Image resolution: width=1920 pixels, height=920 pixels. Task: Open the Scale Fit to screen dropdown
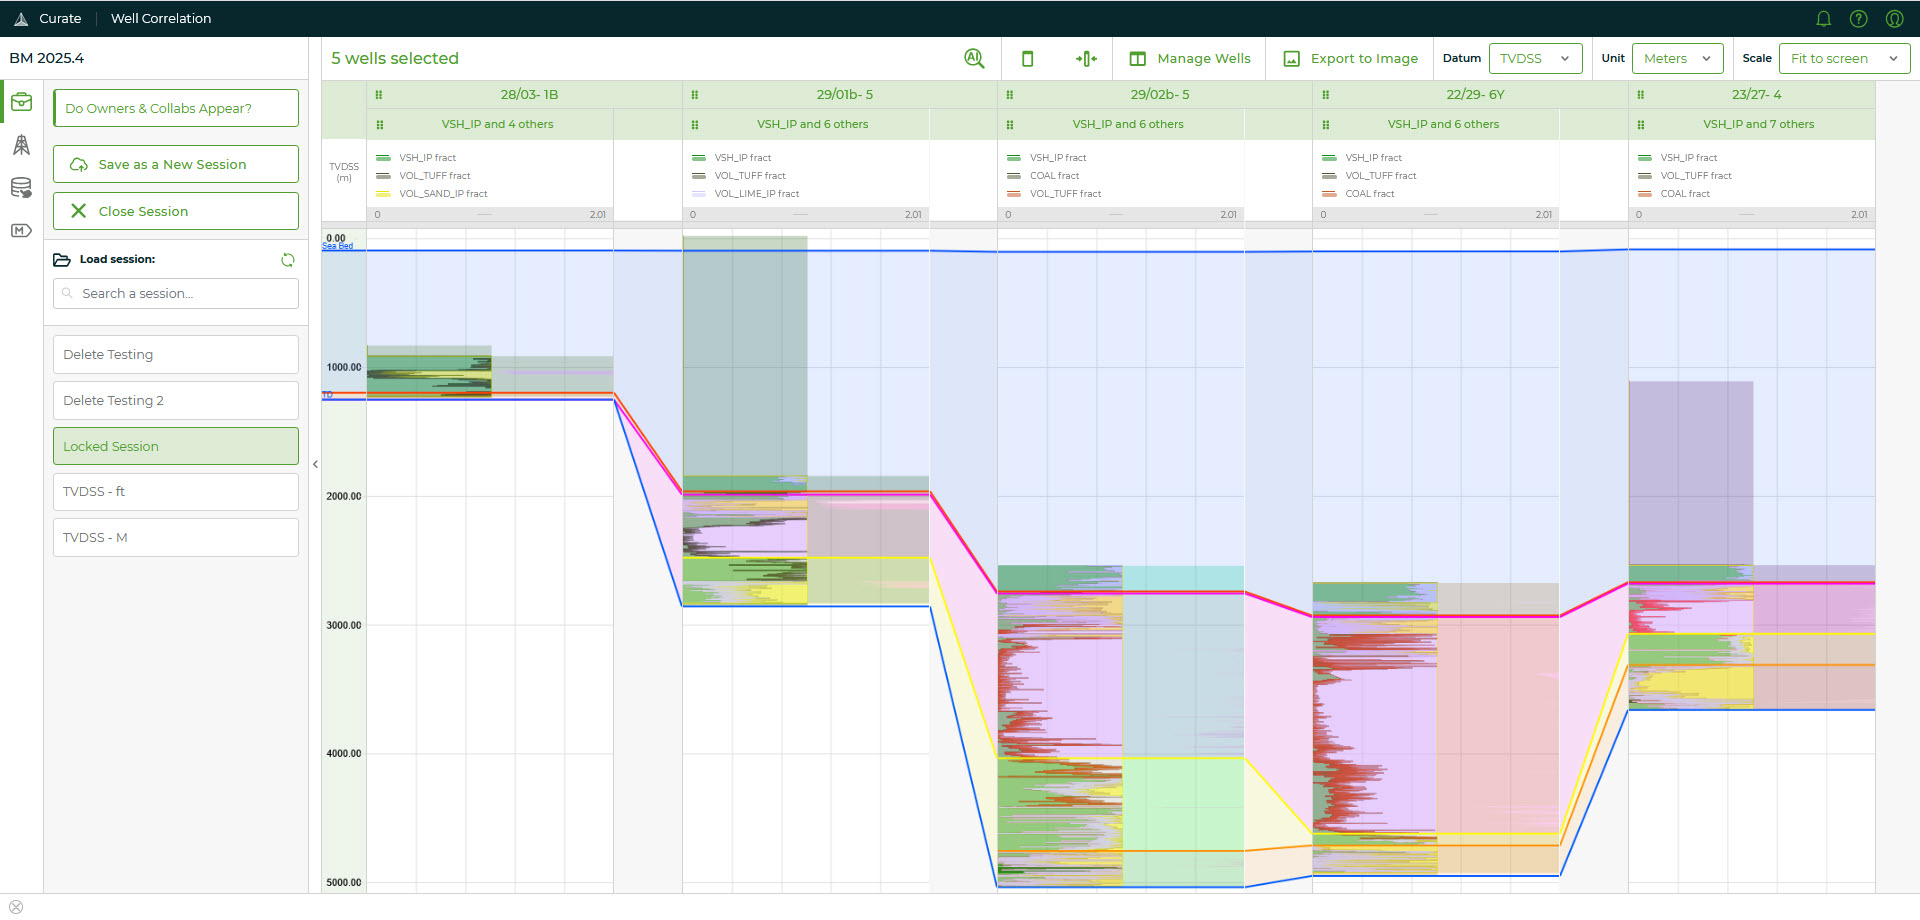click(1843, 59)
